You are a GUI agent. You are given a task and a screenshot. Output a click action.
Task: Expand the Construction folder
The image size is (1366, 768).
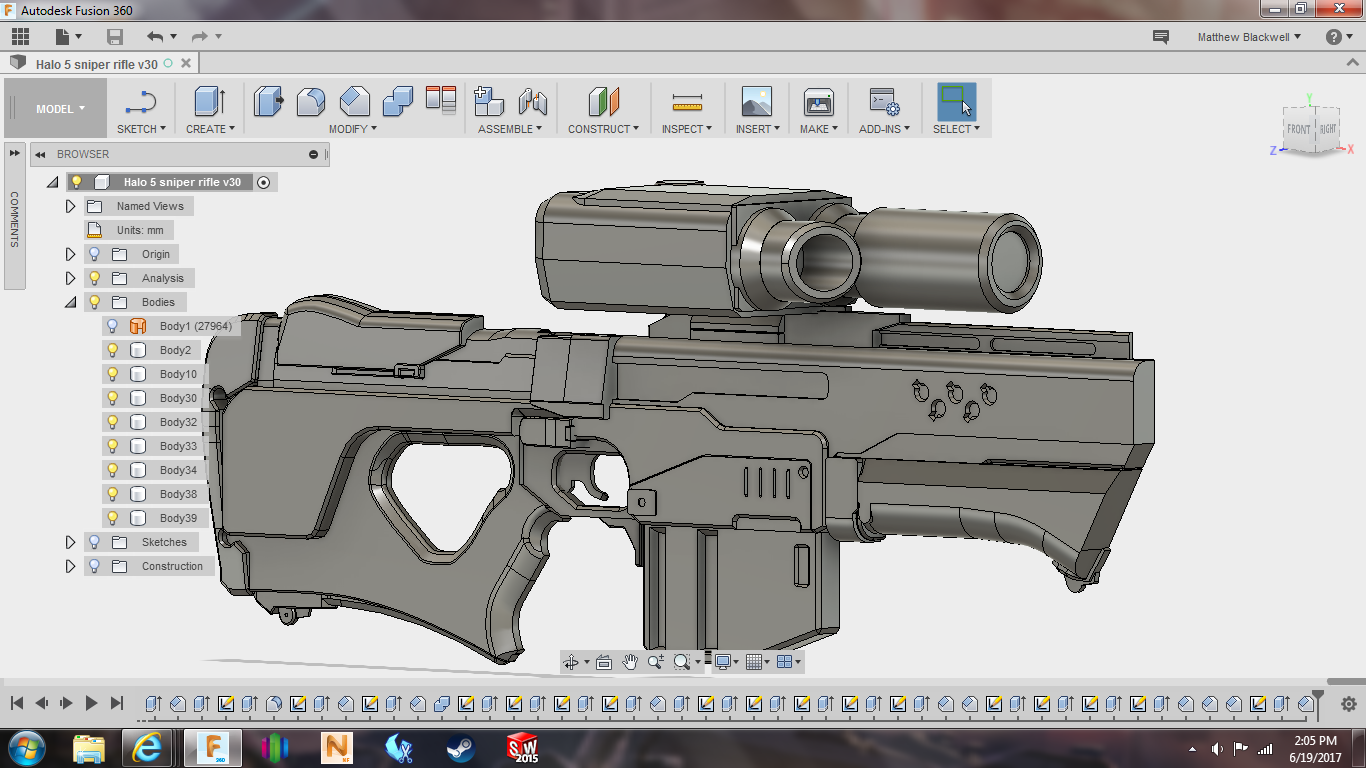[x=70, y=566]
